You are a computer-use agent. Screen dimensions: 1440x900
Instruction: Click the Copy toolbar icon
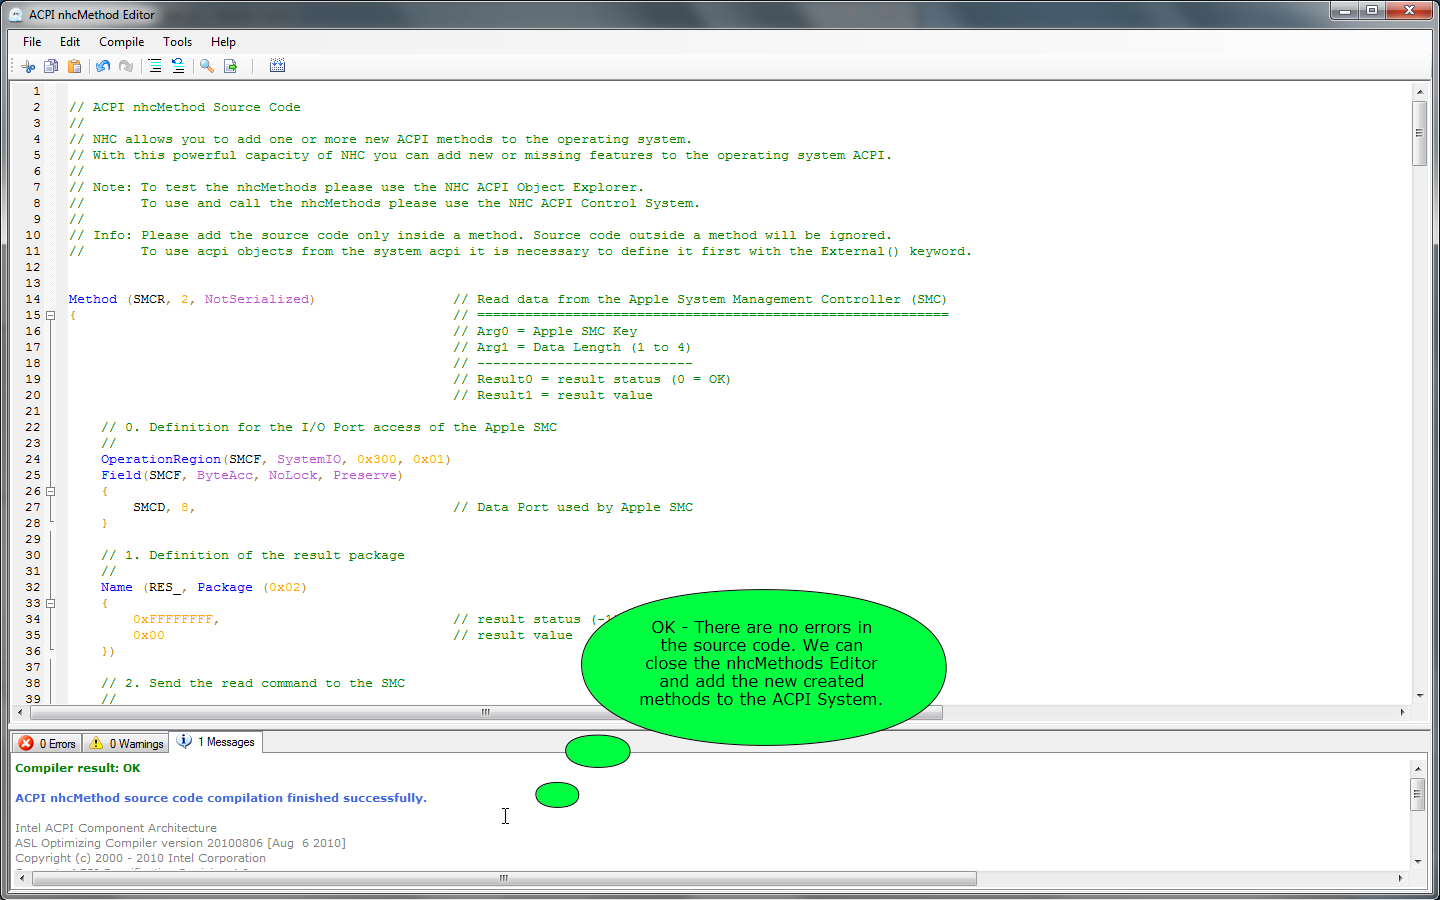click(51, 66)
